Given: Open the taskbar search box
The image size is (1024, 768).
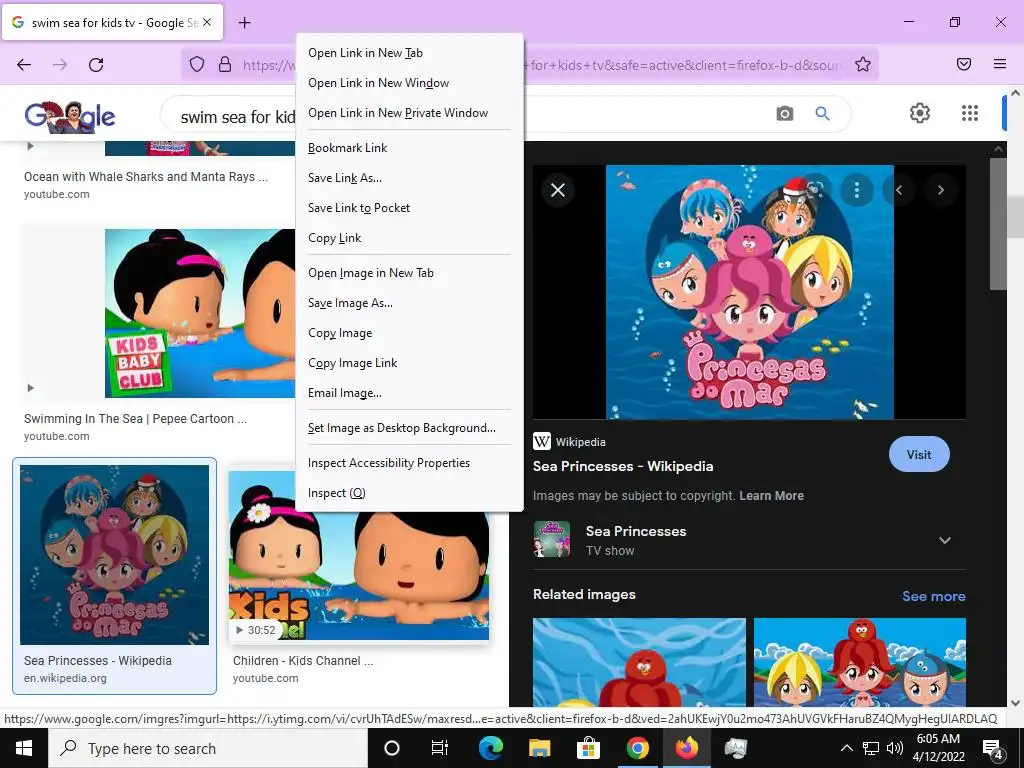Looking at the screenshot, I should [x=208, y=748].
